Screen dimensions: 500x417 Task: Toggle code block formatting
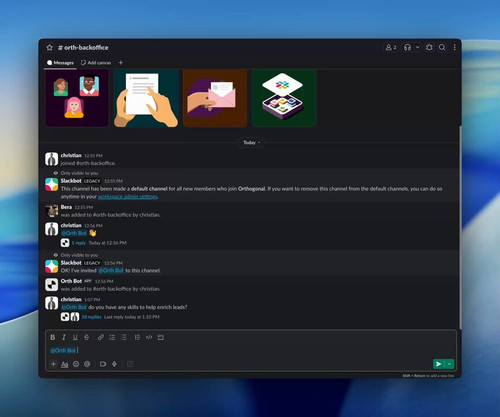point(160,337)
